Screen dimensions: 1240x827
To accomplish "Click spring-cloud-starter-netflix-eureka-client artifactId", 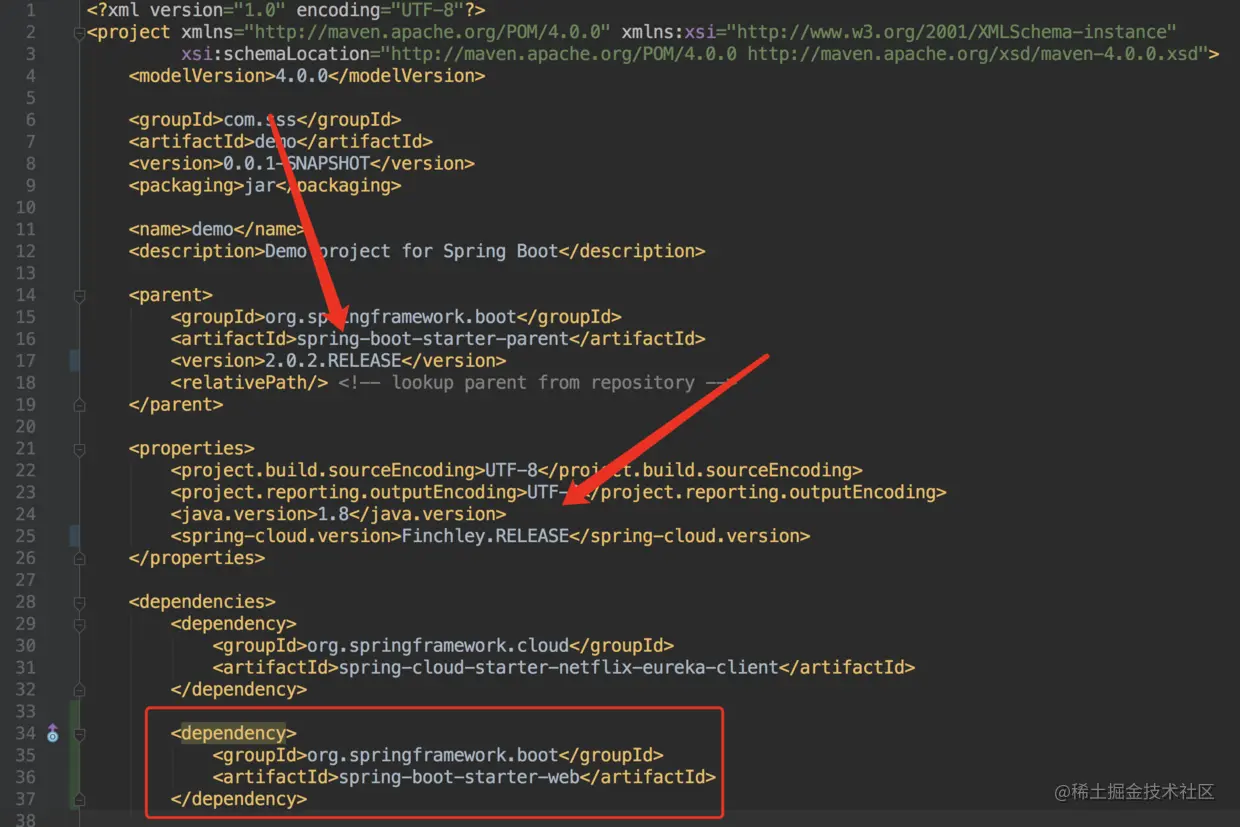I will pos(558,668).
